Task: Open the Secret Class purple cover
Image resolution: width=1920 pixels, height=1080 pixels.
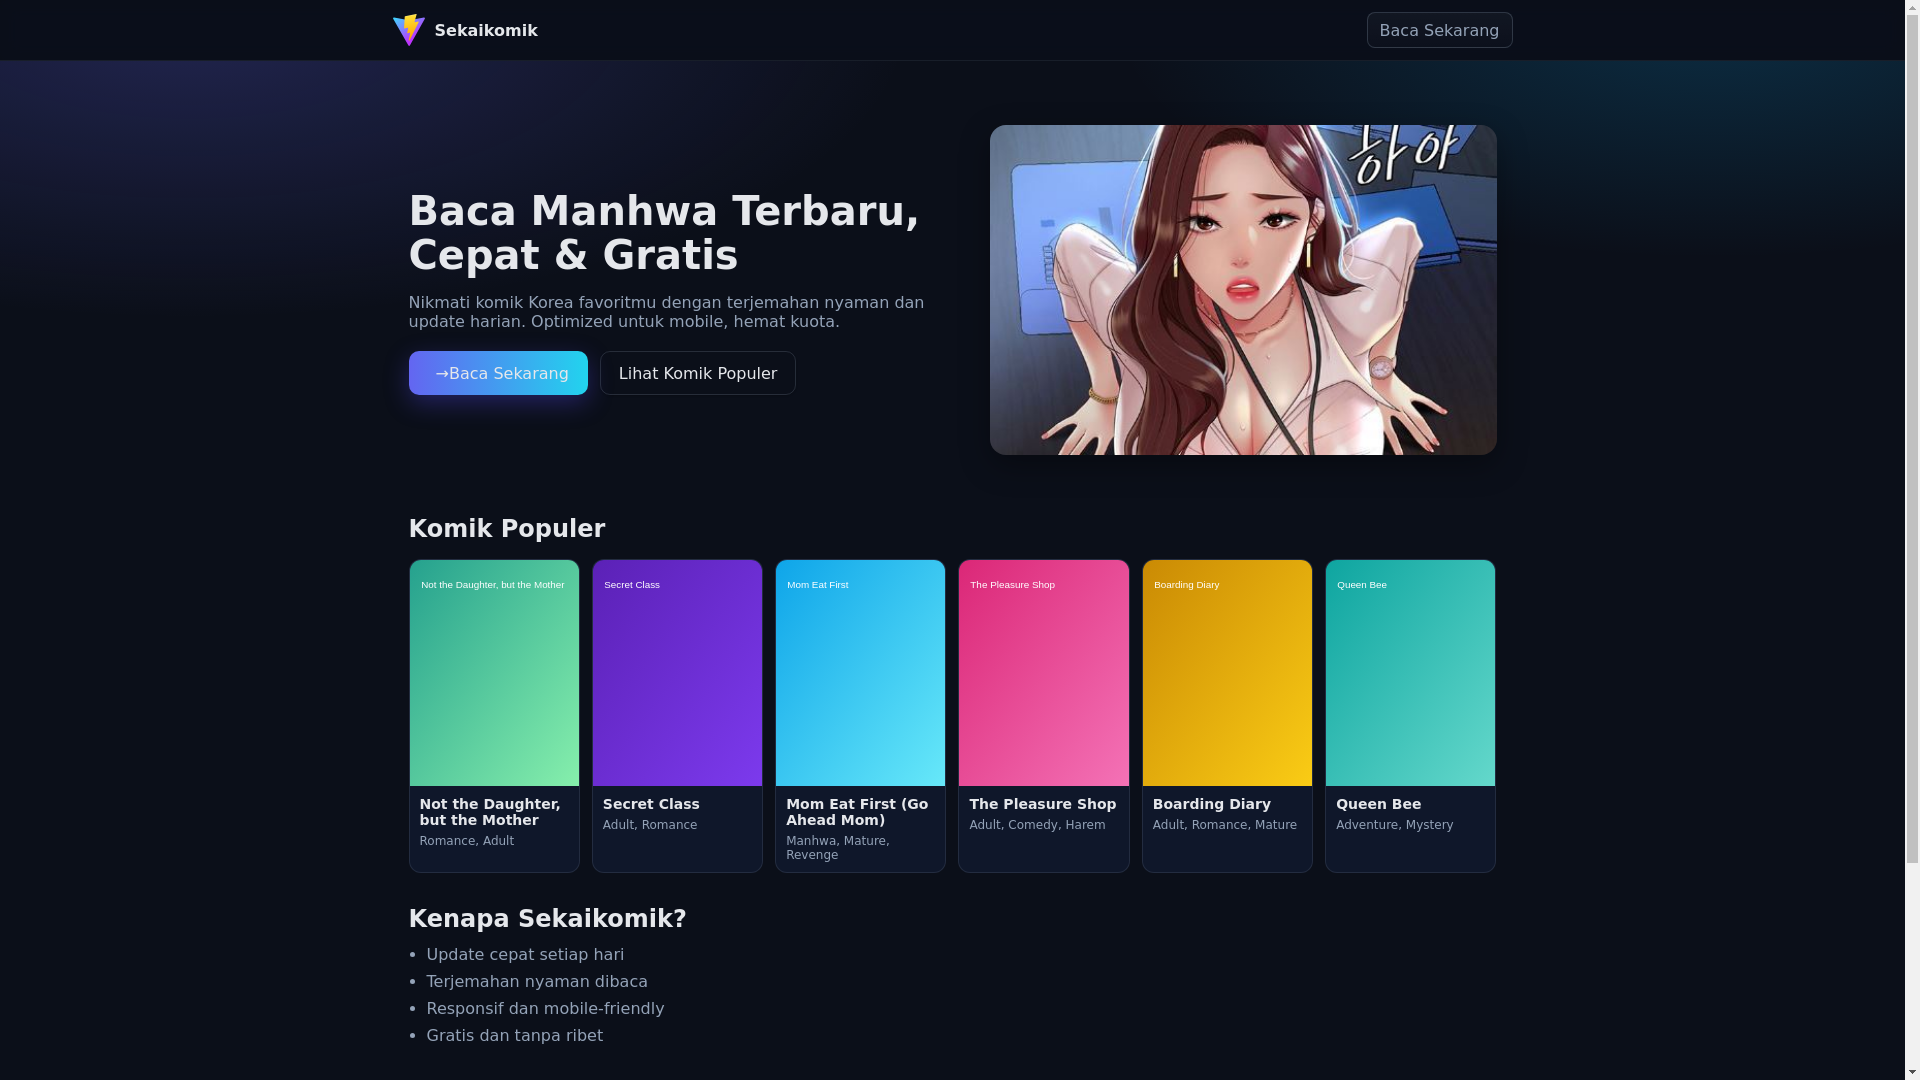Action: [677, 673]
